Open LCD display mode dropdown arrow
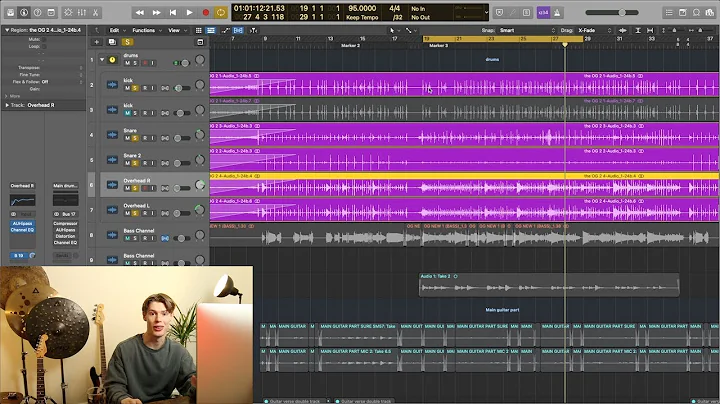The height and width of the screenshot is (404, 720). (486, 12)
